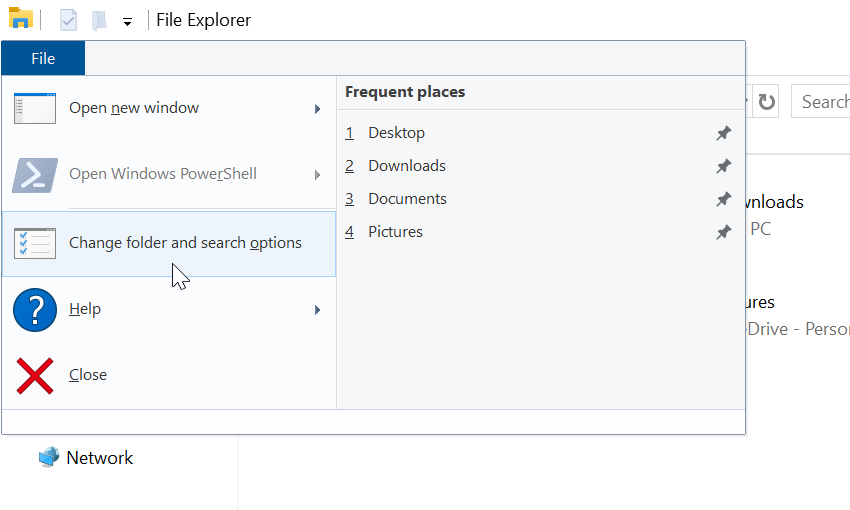Click the New folder quick access icon
This screenshot has width=850, height=510.
tap(99, 21)
